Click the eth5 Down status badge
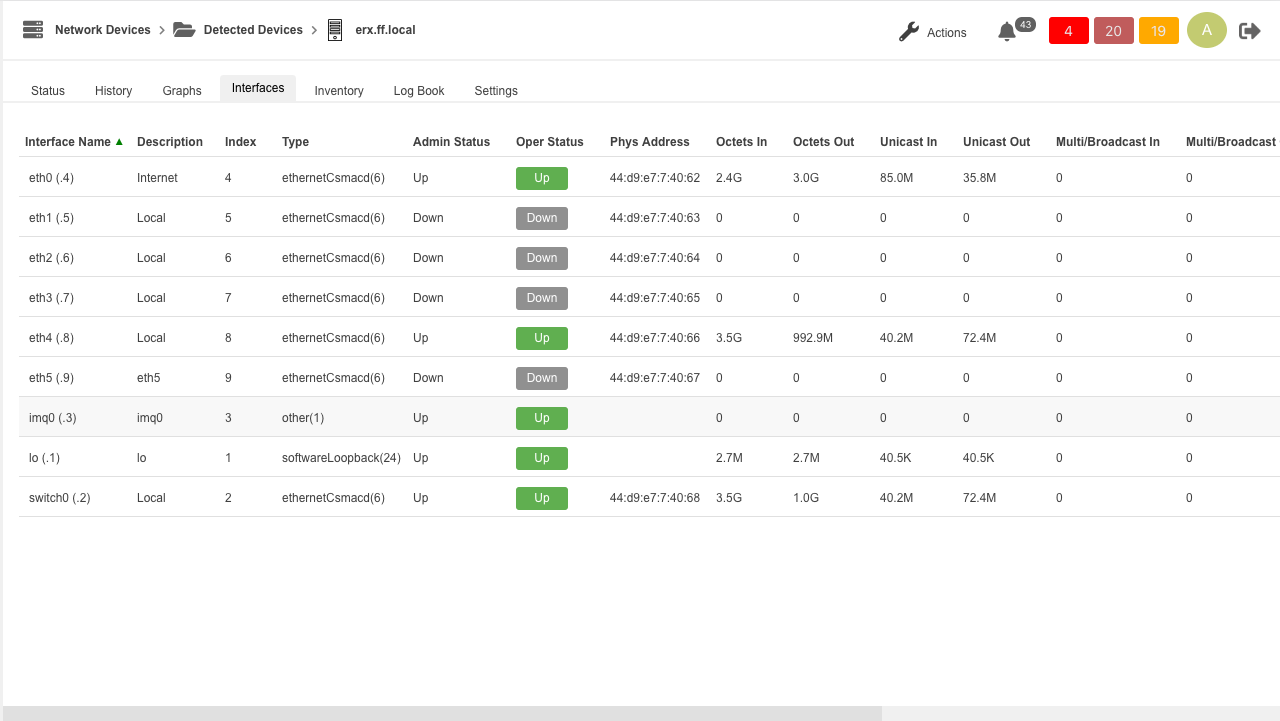 coord(542,378)
